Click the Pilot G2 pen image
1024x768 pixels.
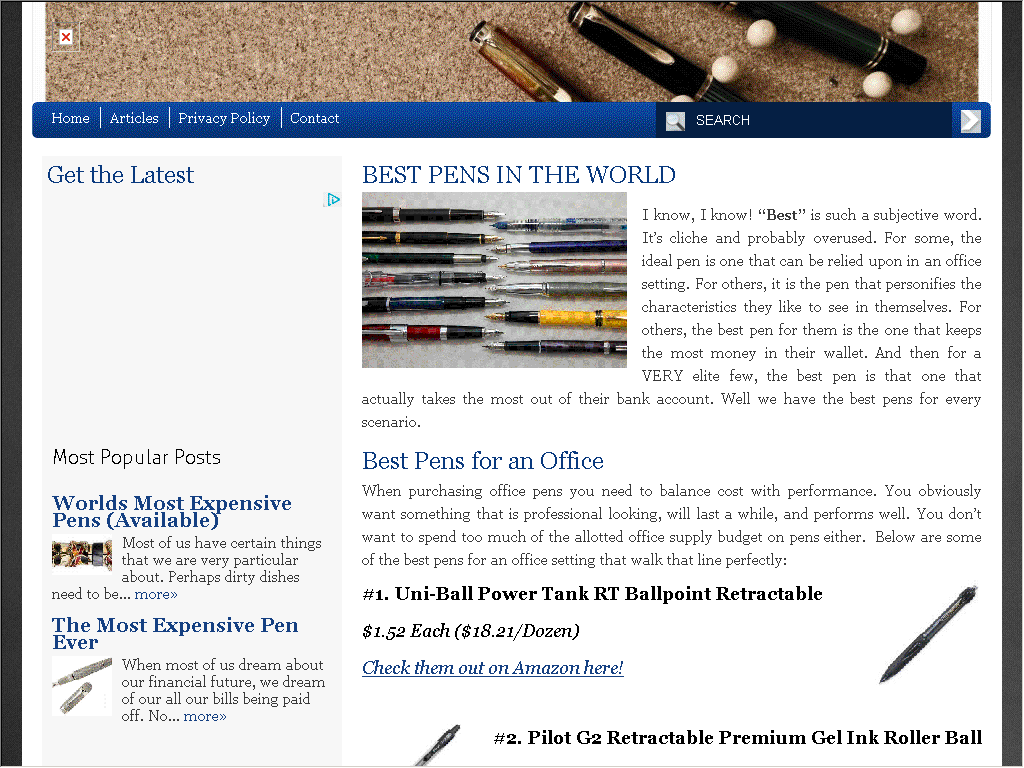click(x=436, y=745)
